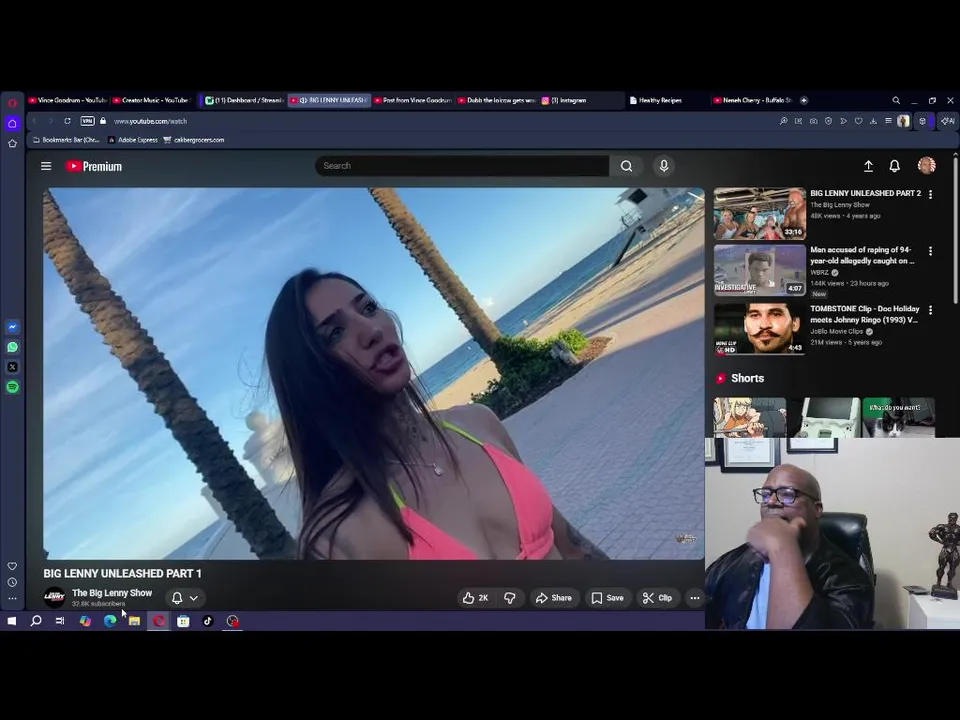Screen dimensions: 960x720
Task: Start voice search with the microphone
Action: [x=664, y=166]
